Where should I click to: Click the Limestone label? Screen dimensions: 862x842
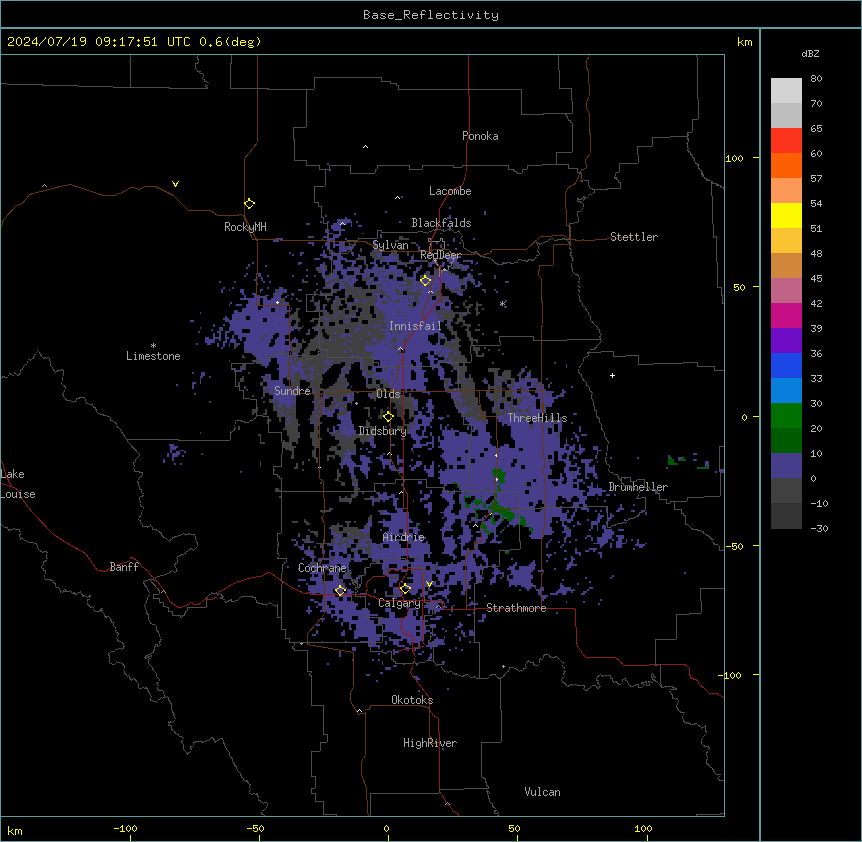tap(153, 356)
